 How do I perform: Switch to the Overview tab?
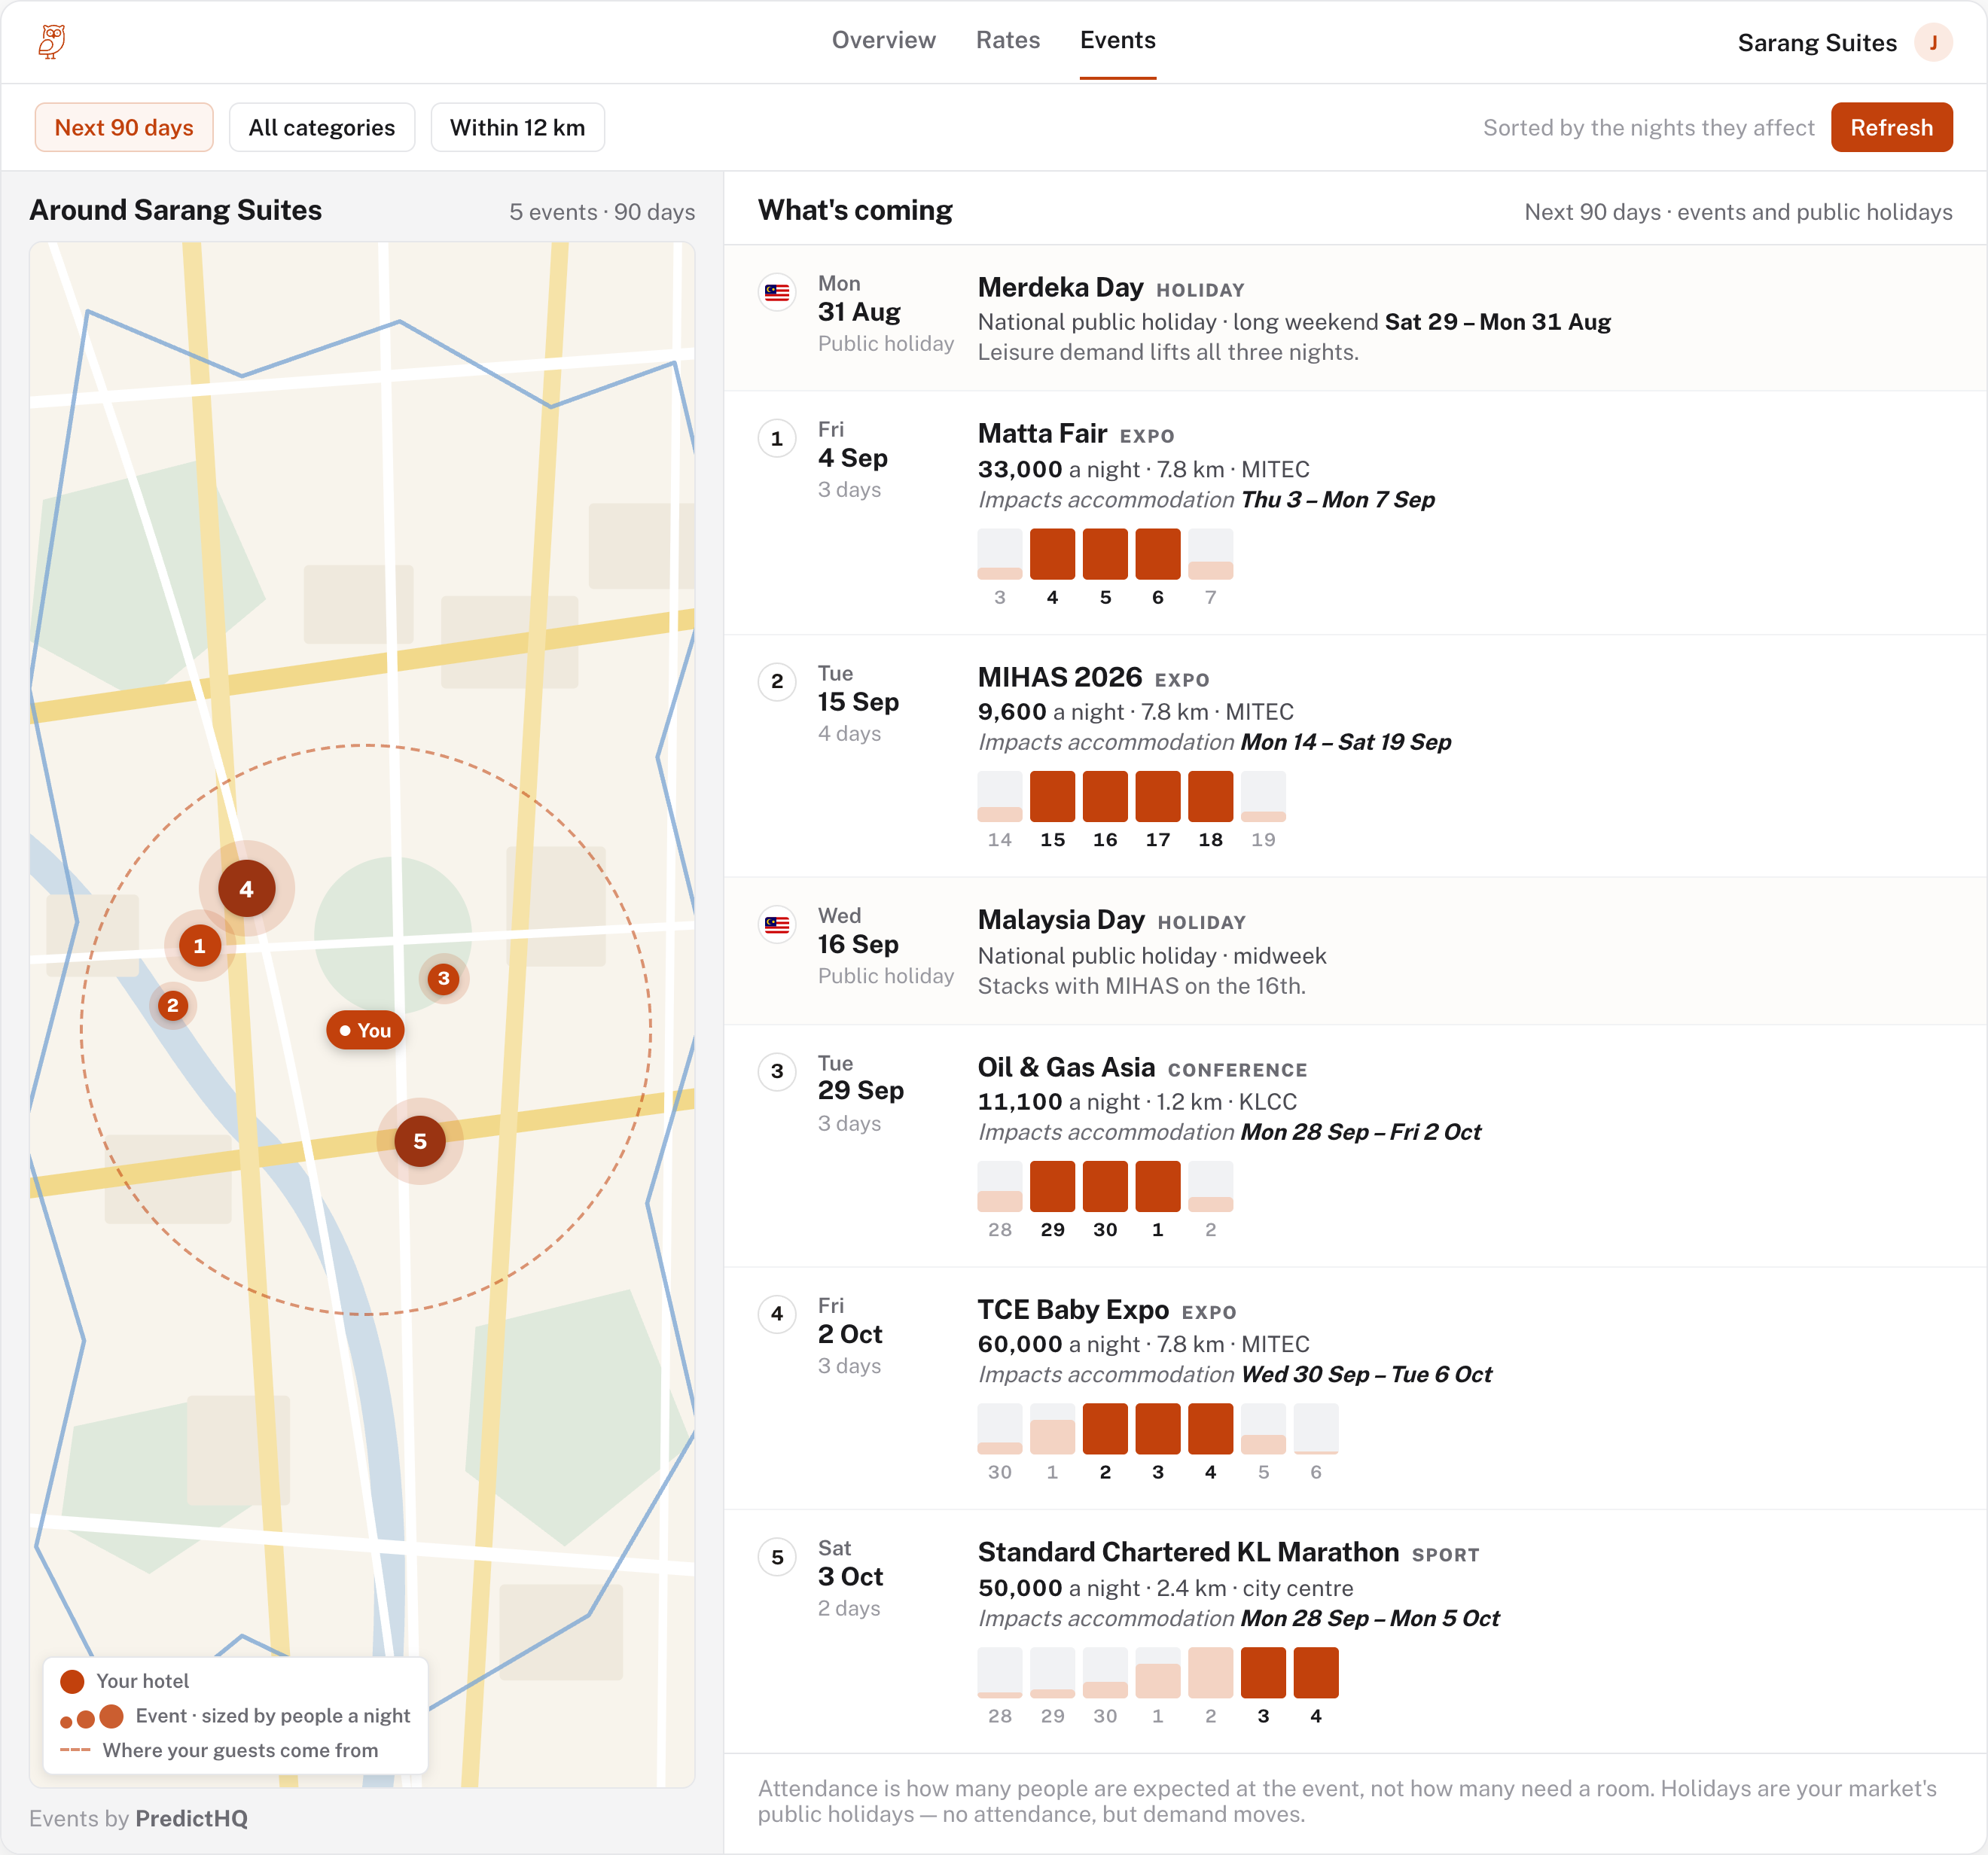point(884,40)
